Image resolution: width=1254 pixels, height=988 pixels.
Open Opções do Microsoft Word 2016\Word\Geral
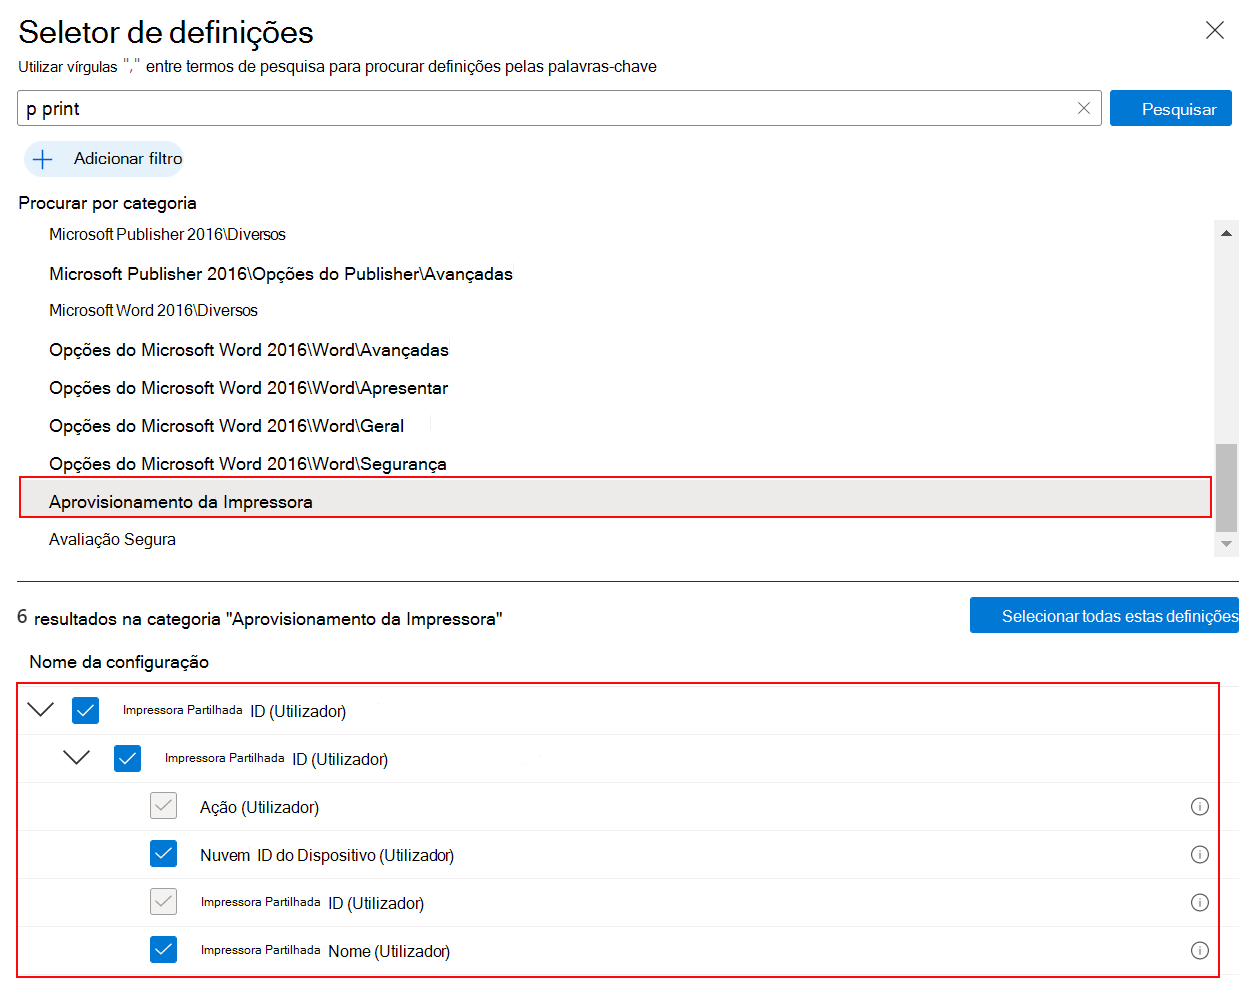point(226,426)
